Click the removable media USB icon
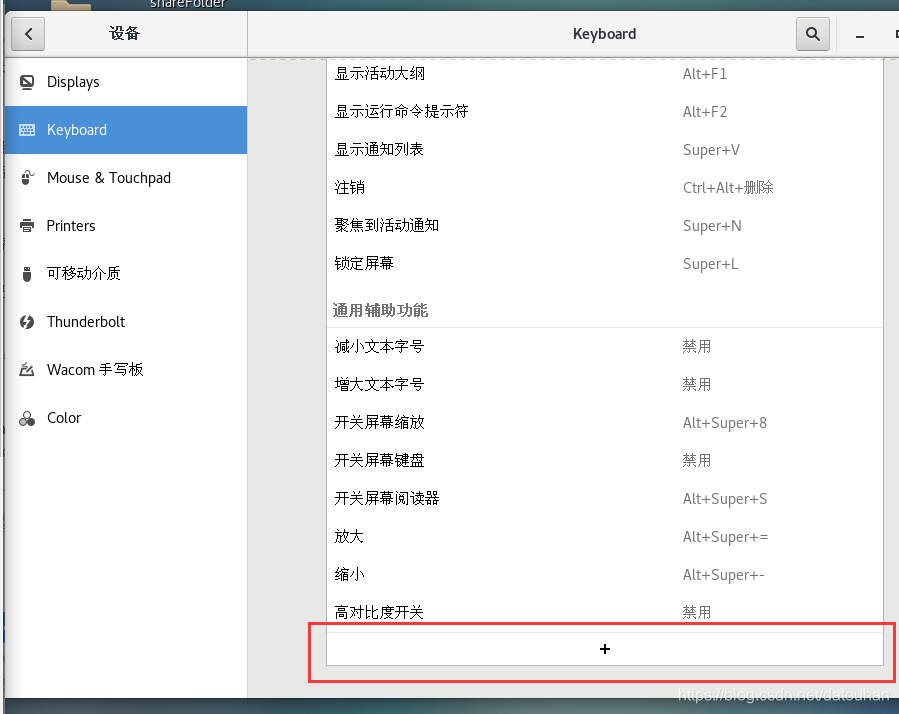 27,274
